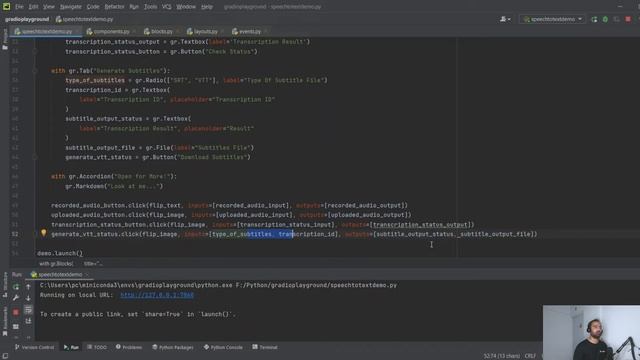Collapse the 'with gr.Tab' code fold marker
Image resolution: width=640 pixels, height=360 pixels.
35,71
